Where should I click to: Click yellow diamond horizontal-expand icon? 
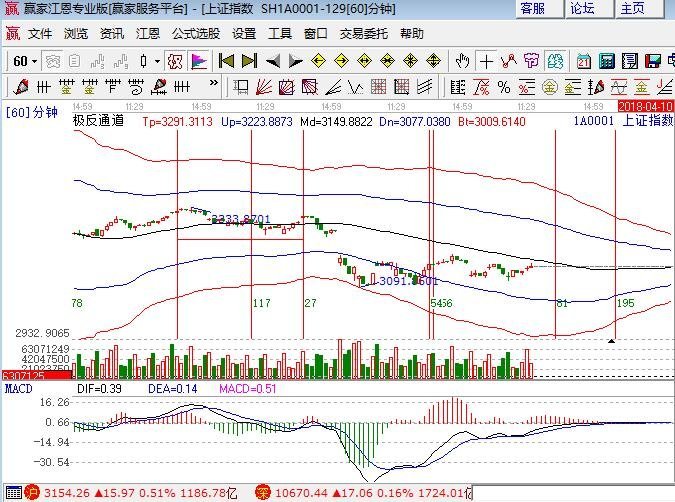coord(365,62)
